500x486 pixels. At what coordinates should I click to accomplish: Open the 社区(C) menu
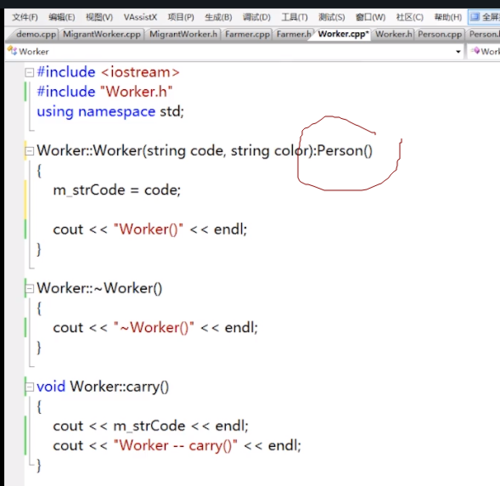(x=410, y=17)
